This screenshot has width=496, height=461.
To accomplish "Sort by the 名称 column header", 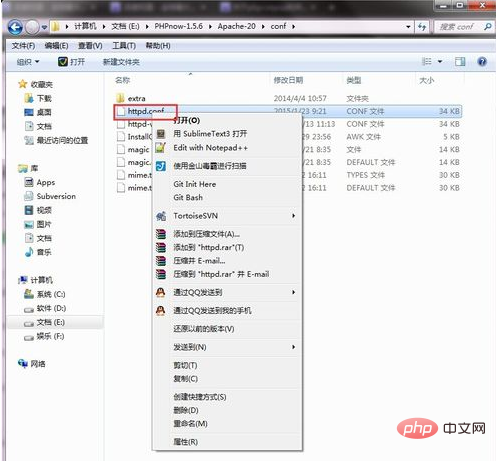I will pos(123,80).
